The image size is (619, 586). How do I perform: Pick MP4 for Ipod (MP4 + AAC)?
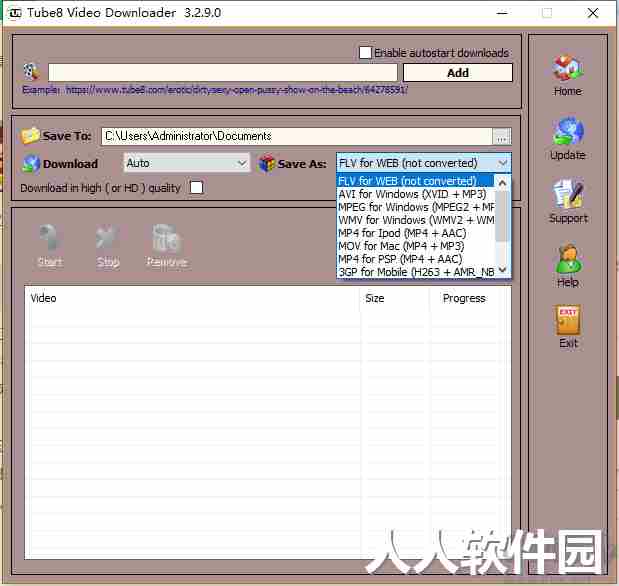(x=415, y=233)
